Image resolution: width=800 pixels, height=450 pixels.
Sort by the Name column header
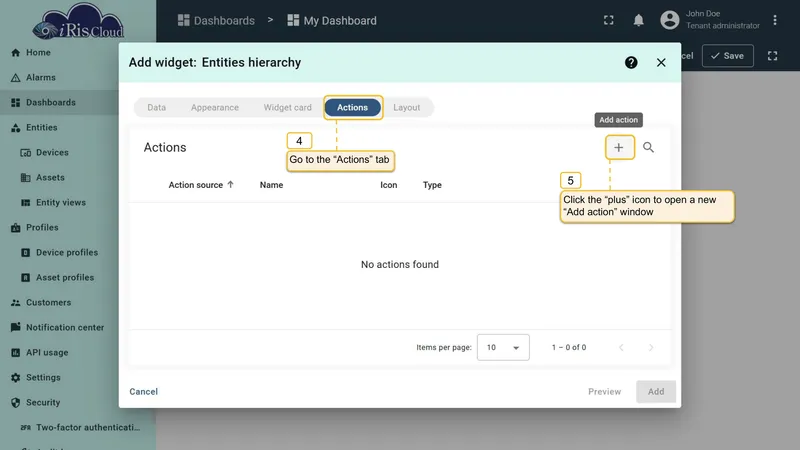tap(271, 185)
